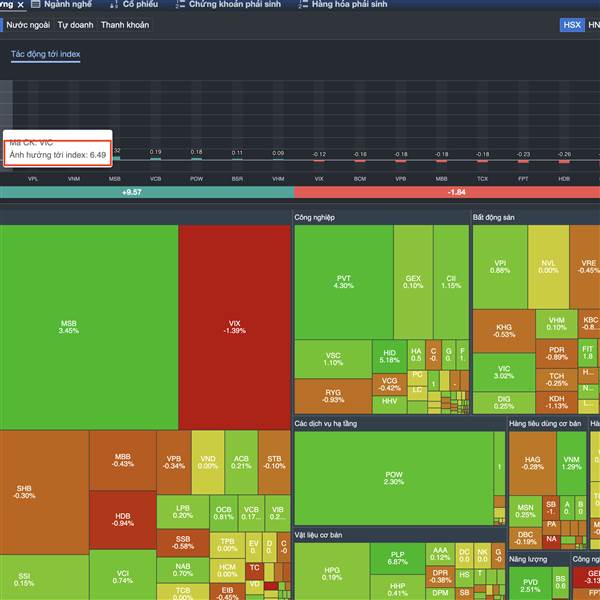Click the Tác động tới index heading

[x=46, y=54]
